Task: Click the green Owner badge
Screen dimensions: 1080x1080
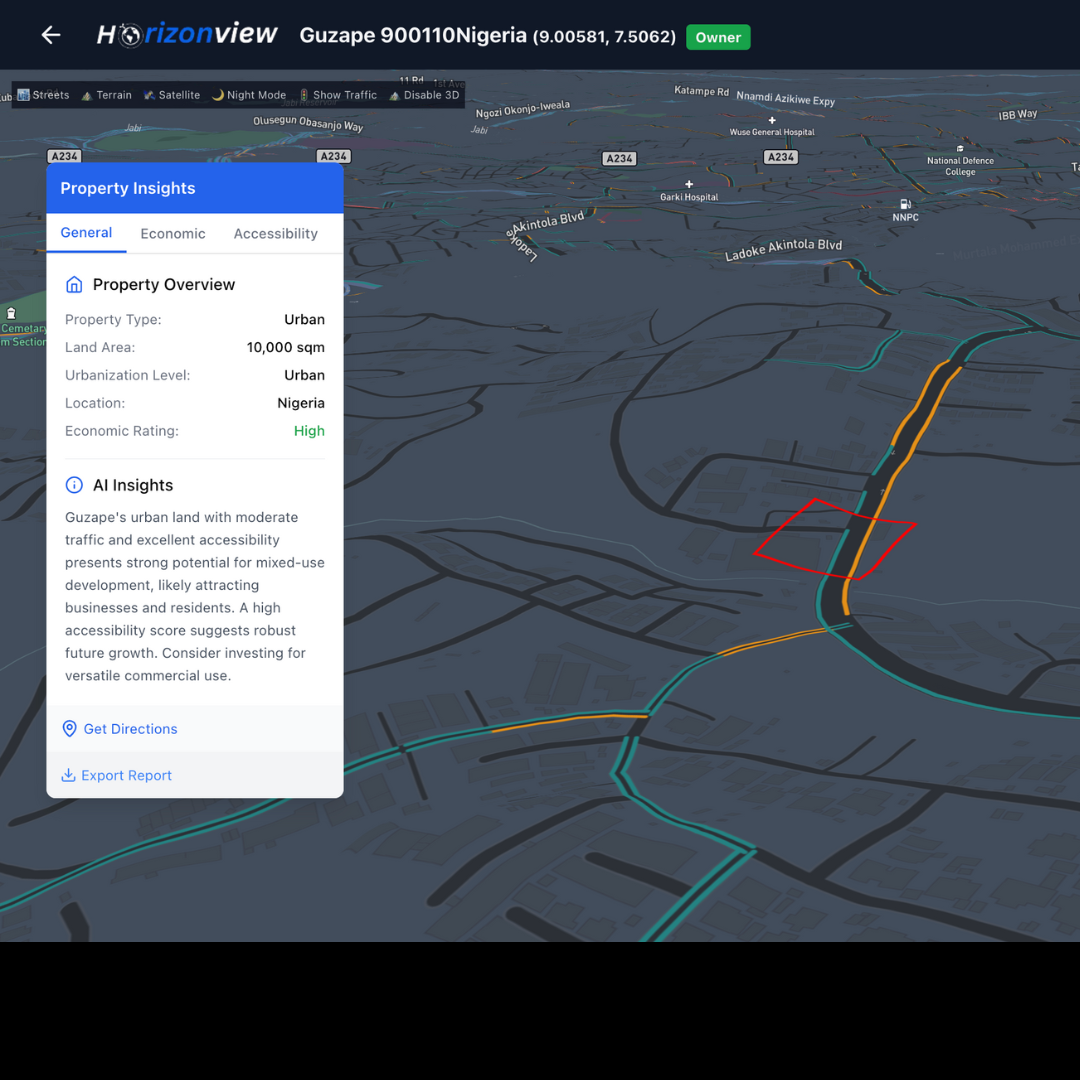Action: (x=718, y=37)
